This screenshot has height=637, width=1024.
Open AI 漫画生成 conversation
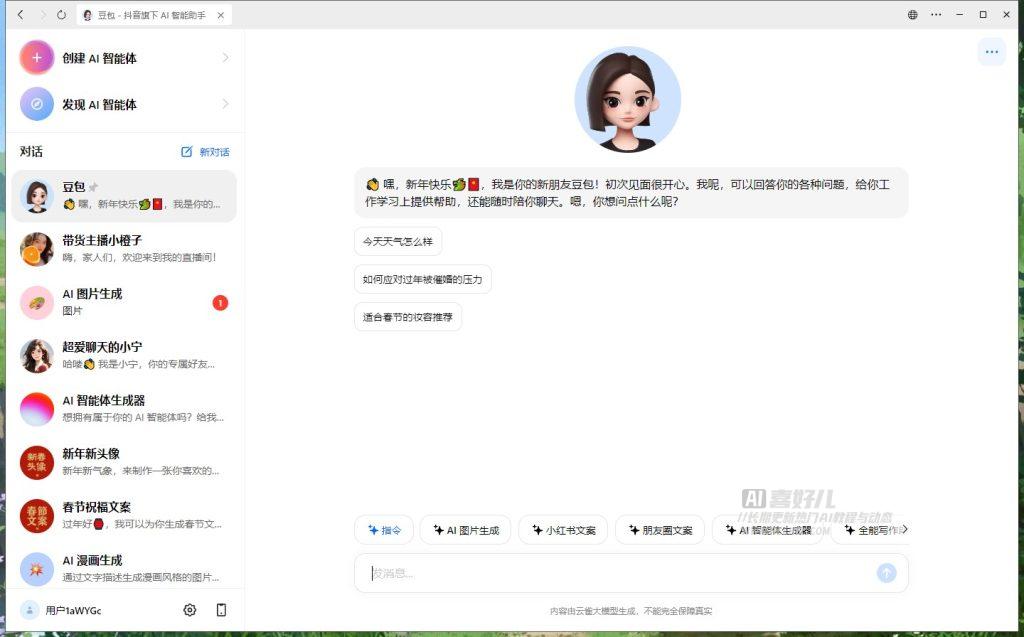[x=124, y=569]
